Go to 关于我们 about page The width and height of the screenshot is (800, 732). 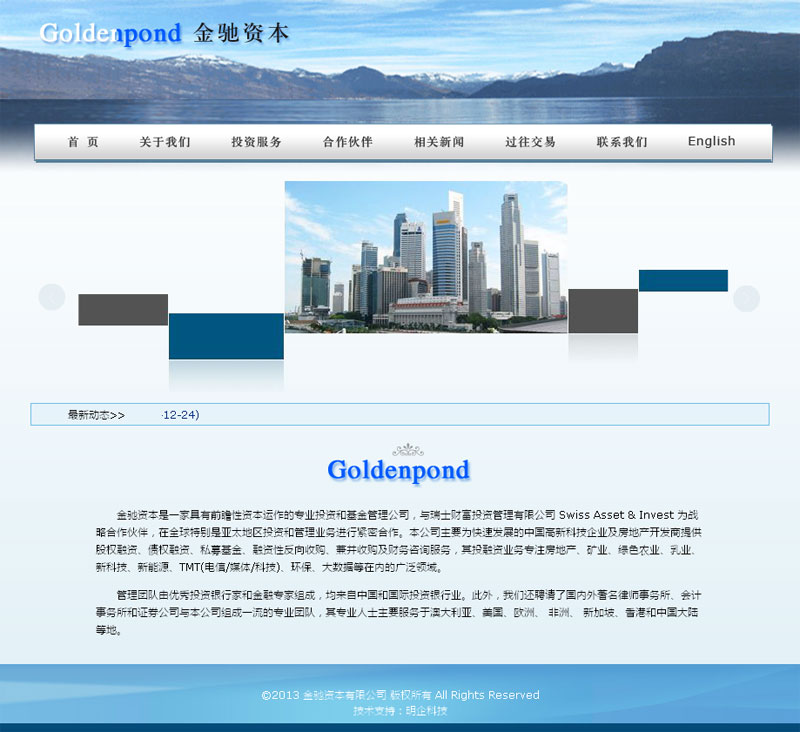165,142
